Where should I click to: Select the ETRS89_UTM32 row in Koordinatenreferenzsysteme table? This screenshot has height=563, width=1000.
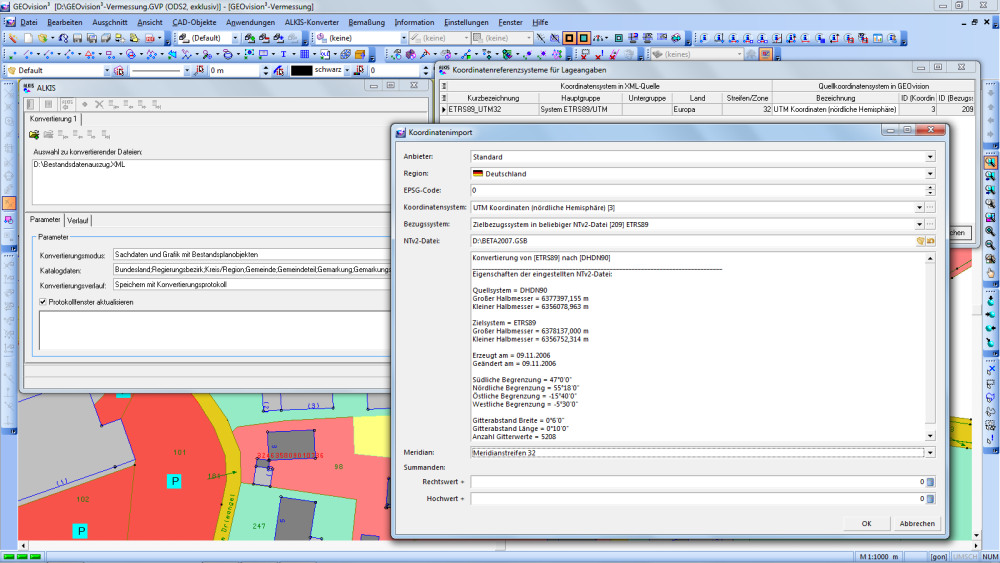[707, 110]
